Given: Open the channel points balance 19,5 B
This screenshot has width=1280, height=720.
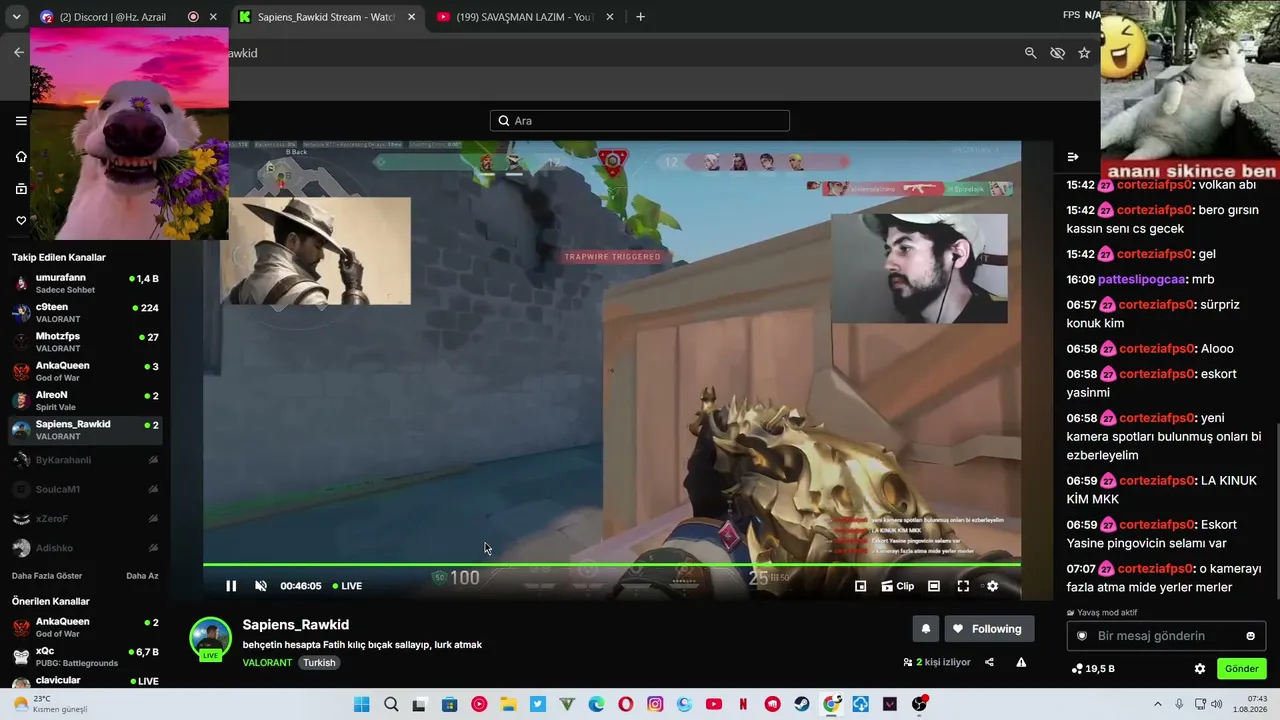Looking at the screenshot, I should 1093,669.
